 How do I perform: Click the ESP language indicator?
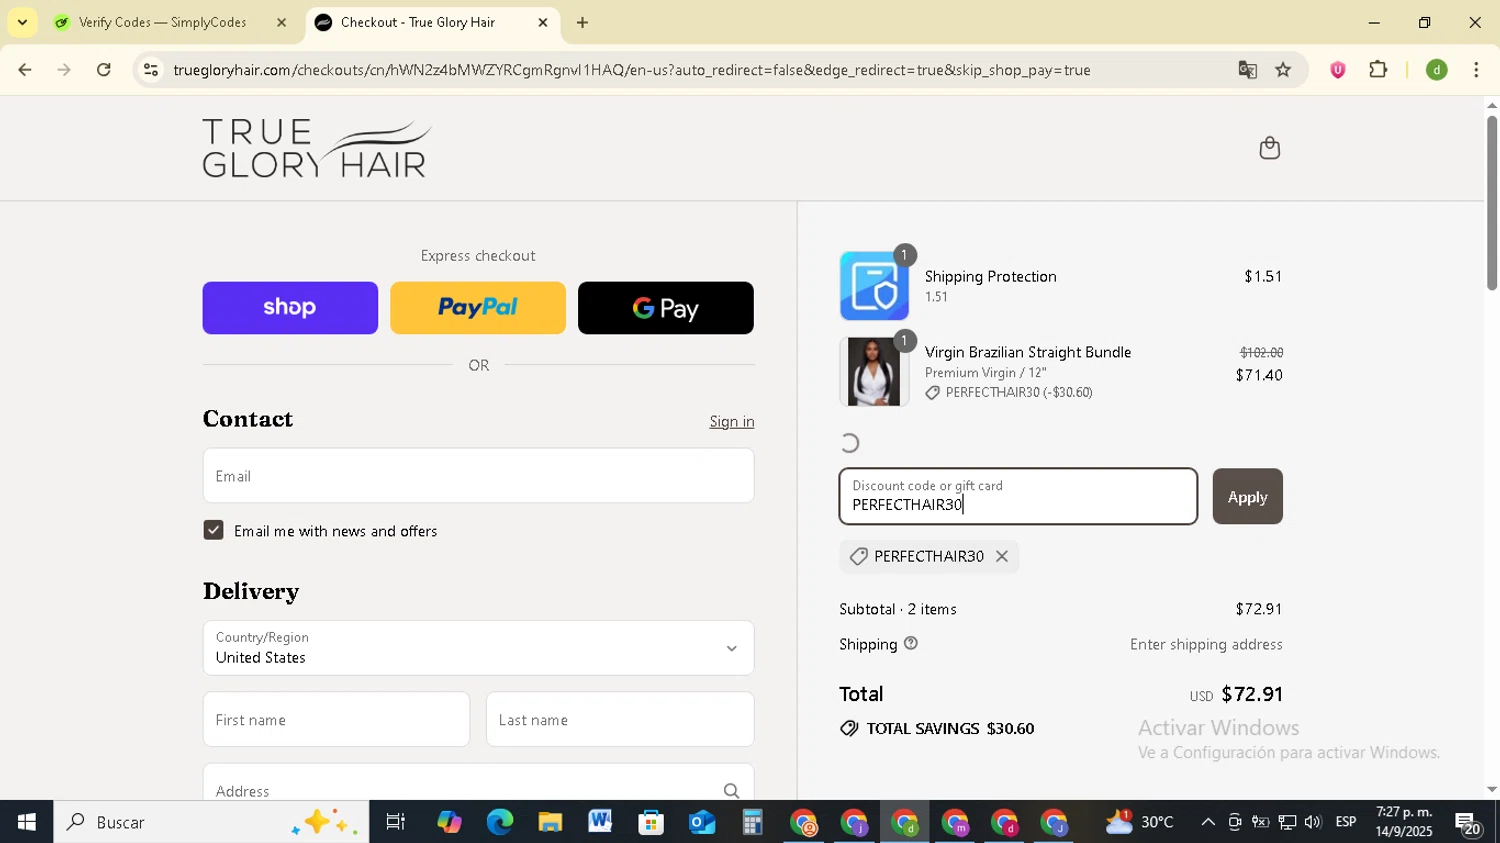pyautogui.click(x=1346, y=822)
